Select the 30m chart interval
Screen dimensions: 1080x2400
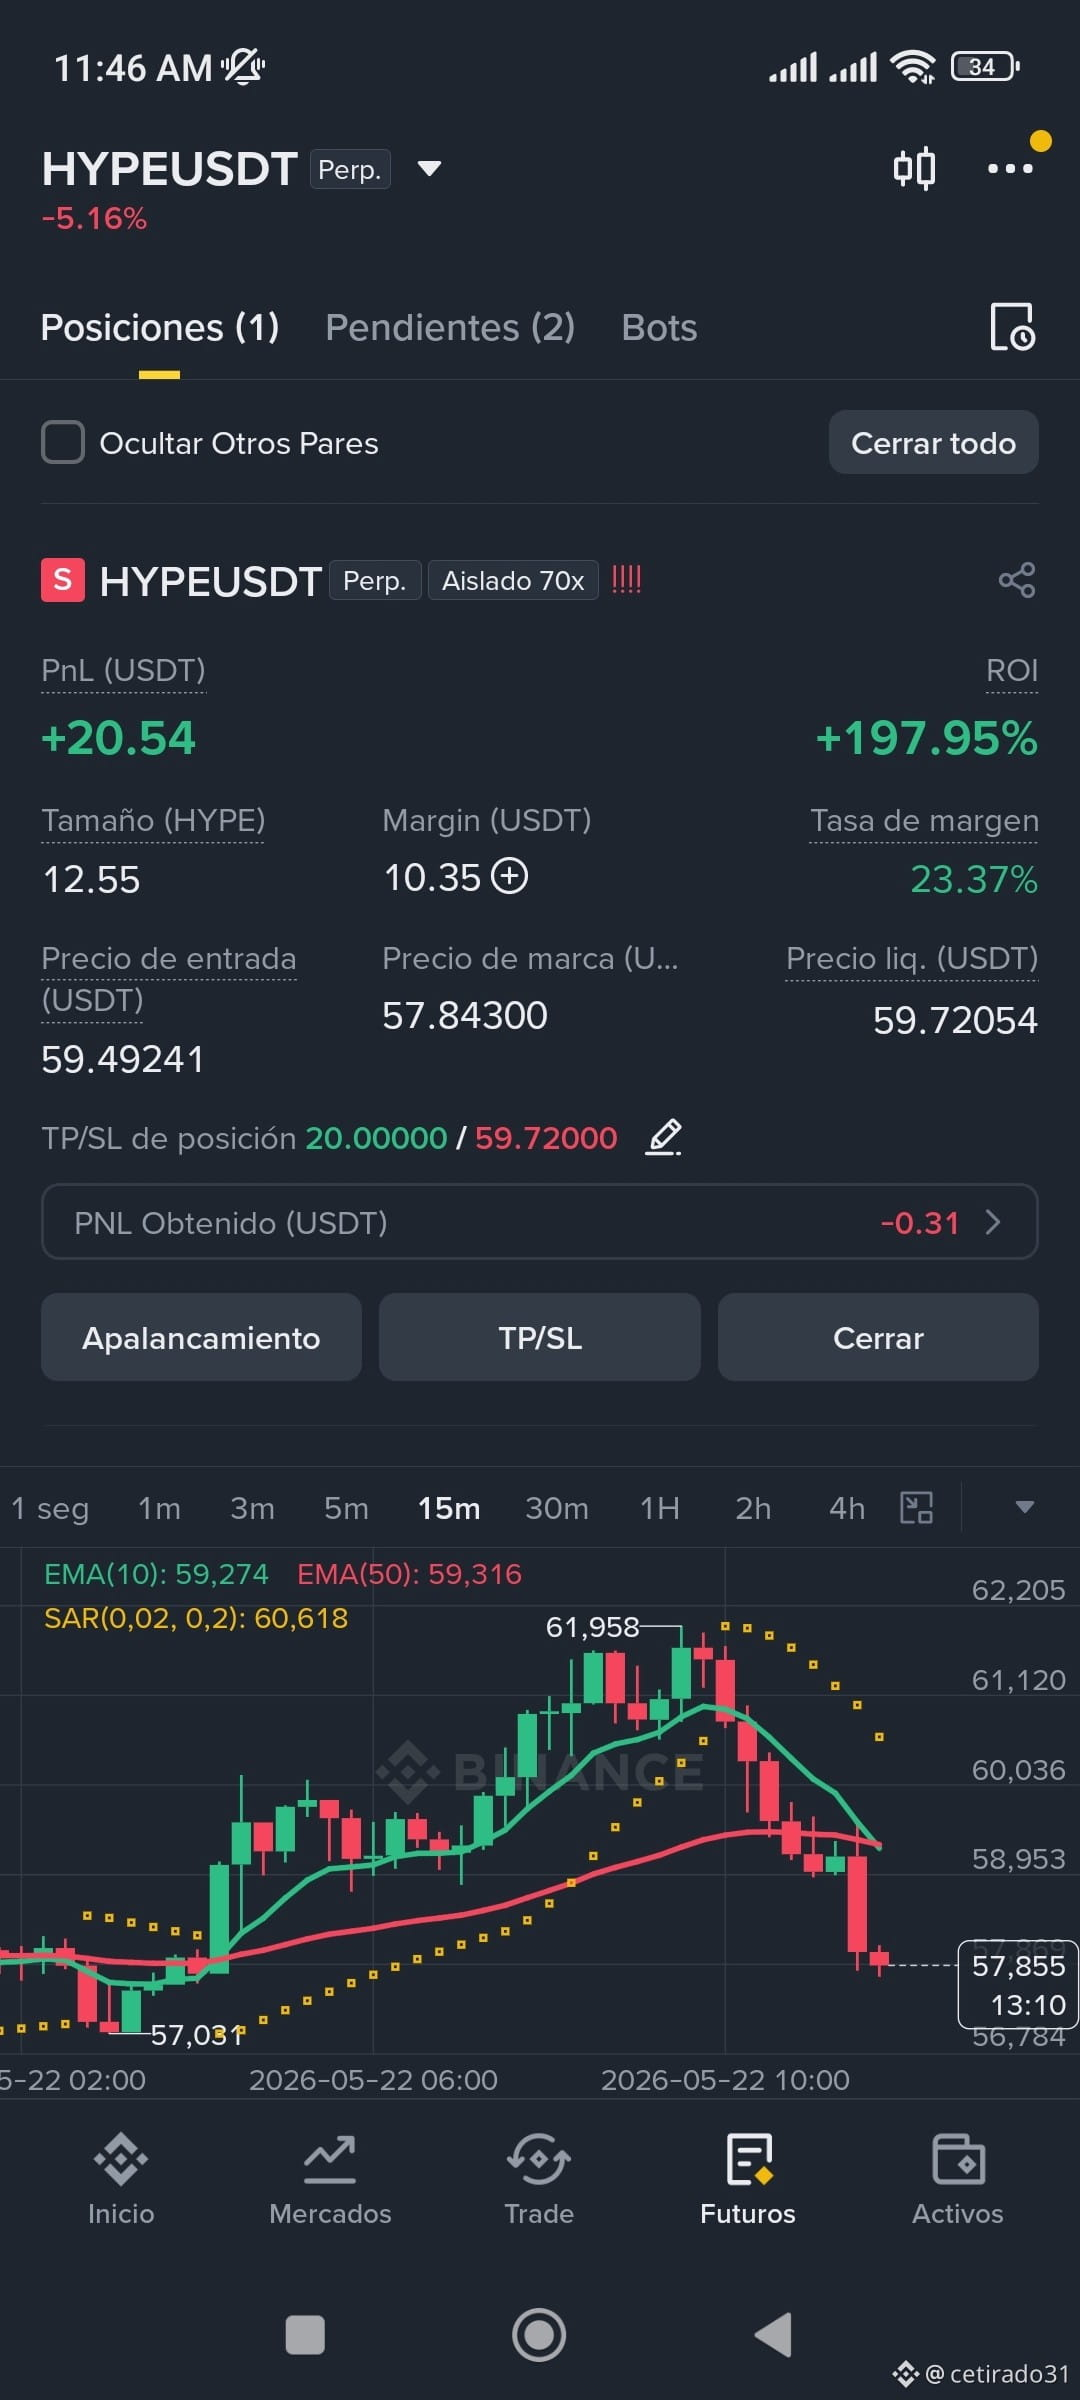(557, 1508)
